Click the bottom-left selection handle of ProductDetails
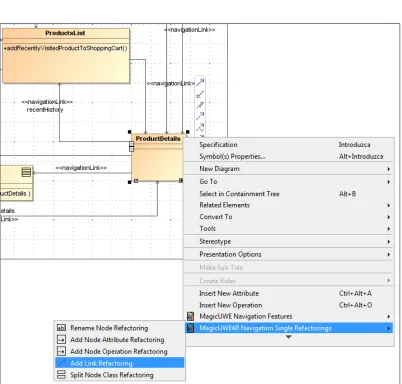 coord(130,182)
